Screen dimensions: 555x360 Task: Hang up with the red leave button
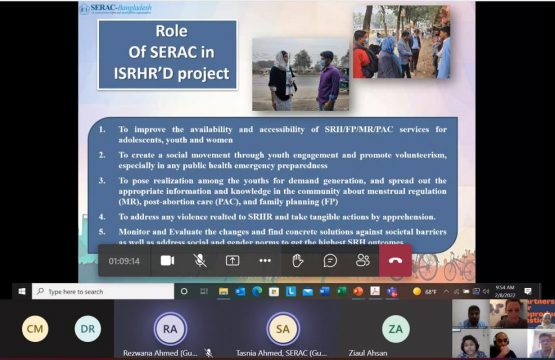(x=395, y=261)
